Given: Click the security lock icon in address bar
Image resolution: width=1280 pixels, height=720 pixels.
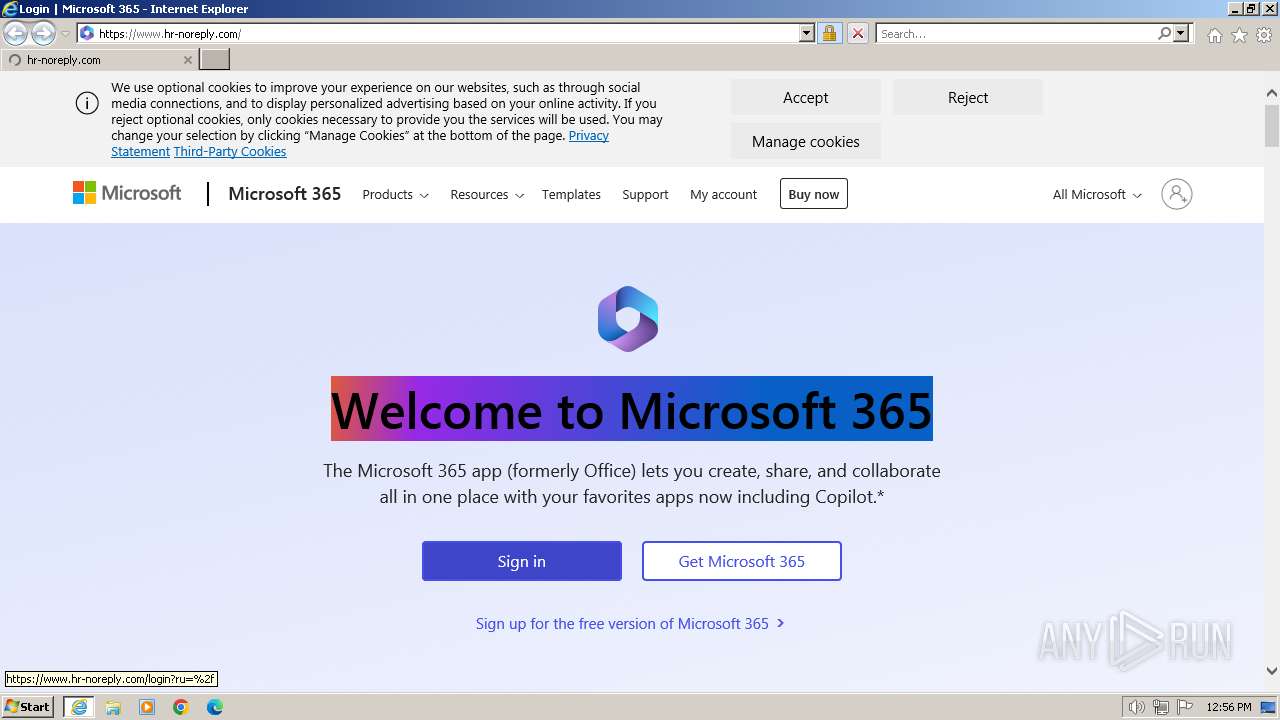Looking at the screenshot, I should tap(829, 33).
